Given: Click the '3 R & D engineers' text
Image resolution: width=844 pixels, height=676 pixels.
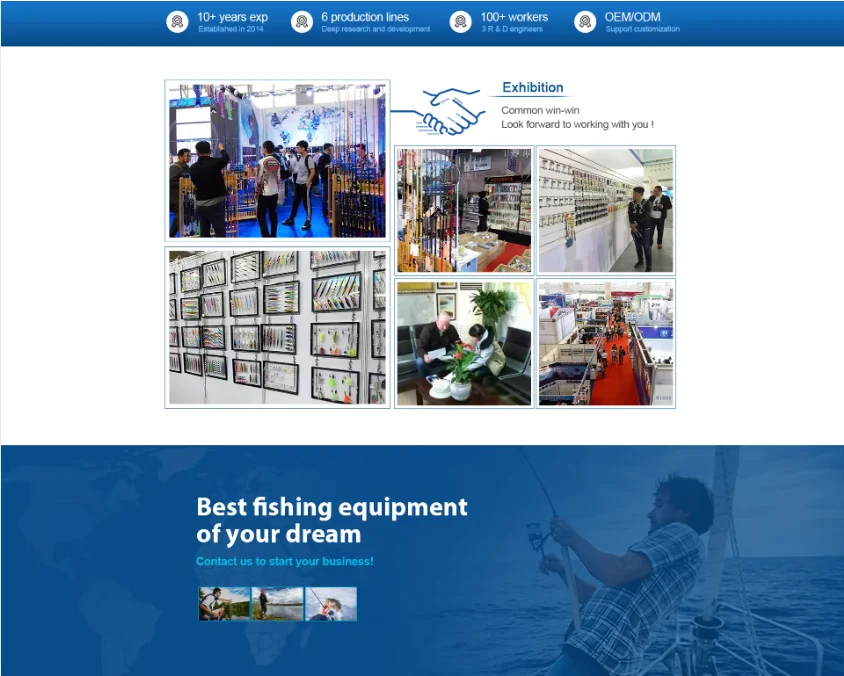Looking at the screenshot, I should (x=512, y=29).
